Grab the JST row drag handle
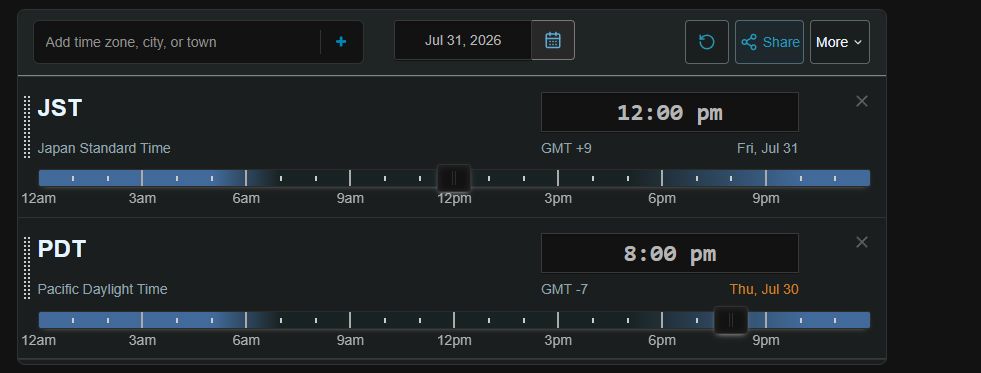Screen dimensions: 981x373 (x=27, y=126)
